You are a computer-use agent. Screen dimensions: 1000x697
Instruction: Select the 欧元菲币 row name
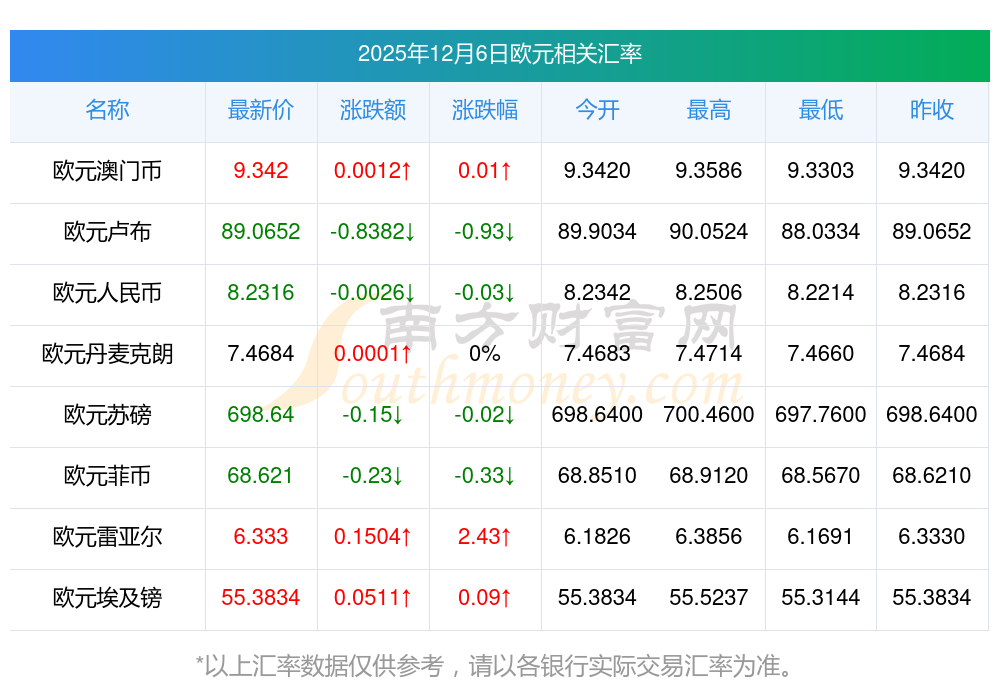pyautogui.click(x=107, y=476)
